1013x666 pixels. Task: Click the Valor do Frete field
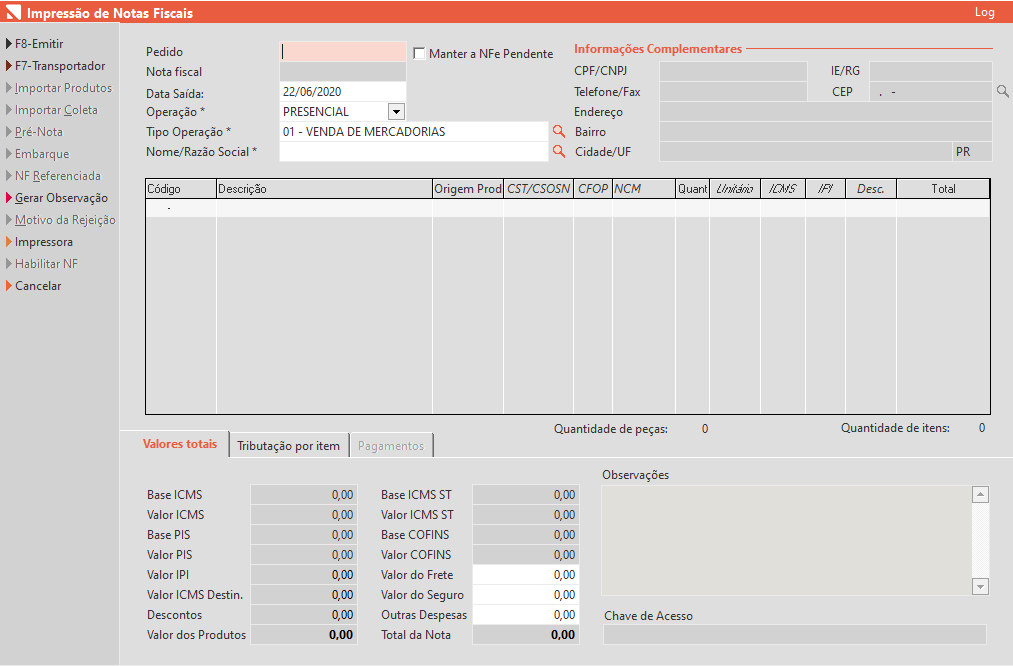(x=526, y=575)
